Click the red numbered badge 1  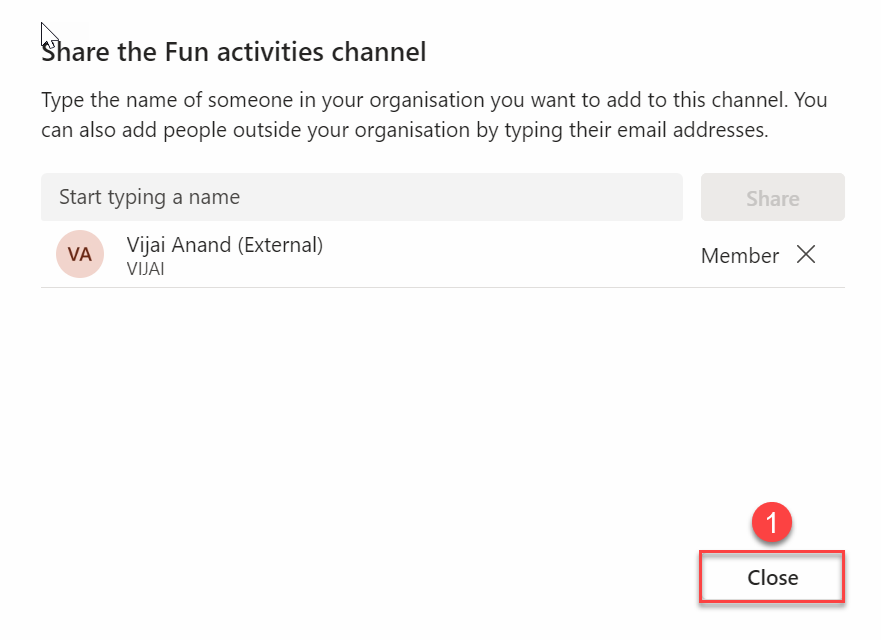click(x=771, y=522)
